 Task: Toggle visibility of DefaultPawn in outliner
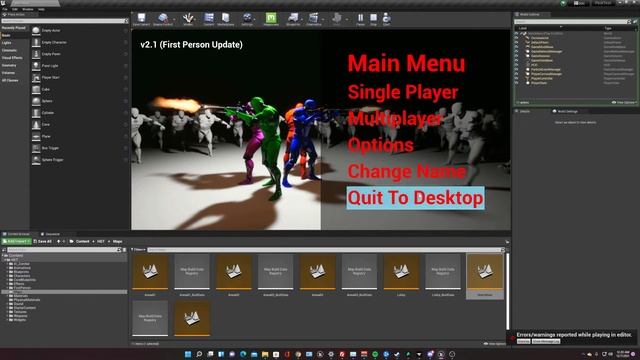(x=516, y=42)
